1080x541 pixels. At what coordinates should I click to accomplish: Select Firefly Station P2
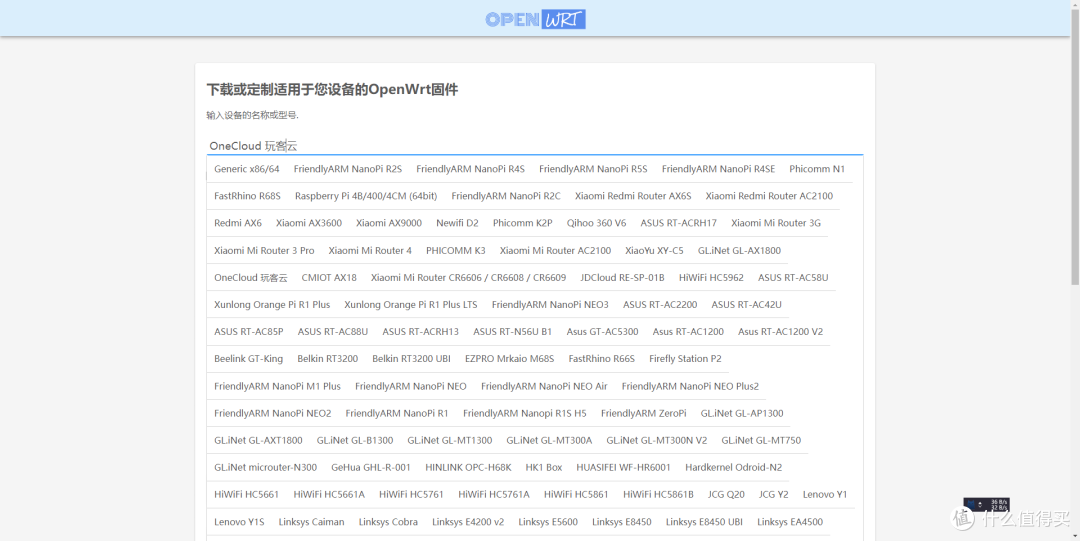click(685, 358)
